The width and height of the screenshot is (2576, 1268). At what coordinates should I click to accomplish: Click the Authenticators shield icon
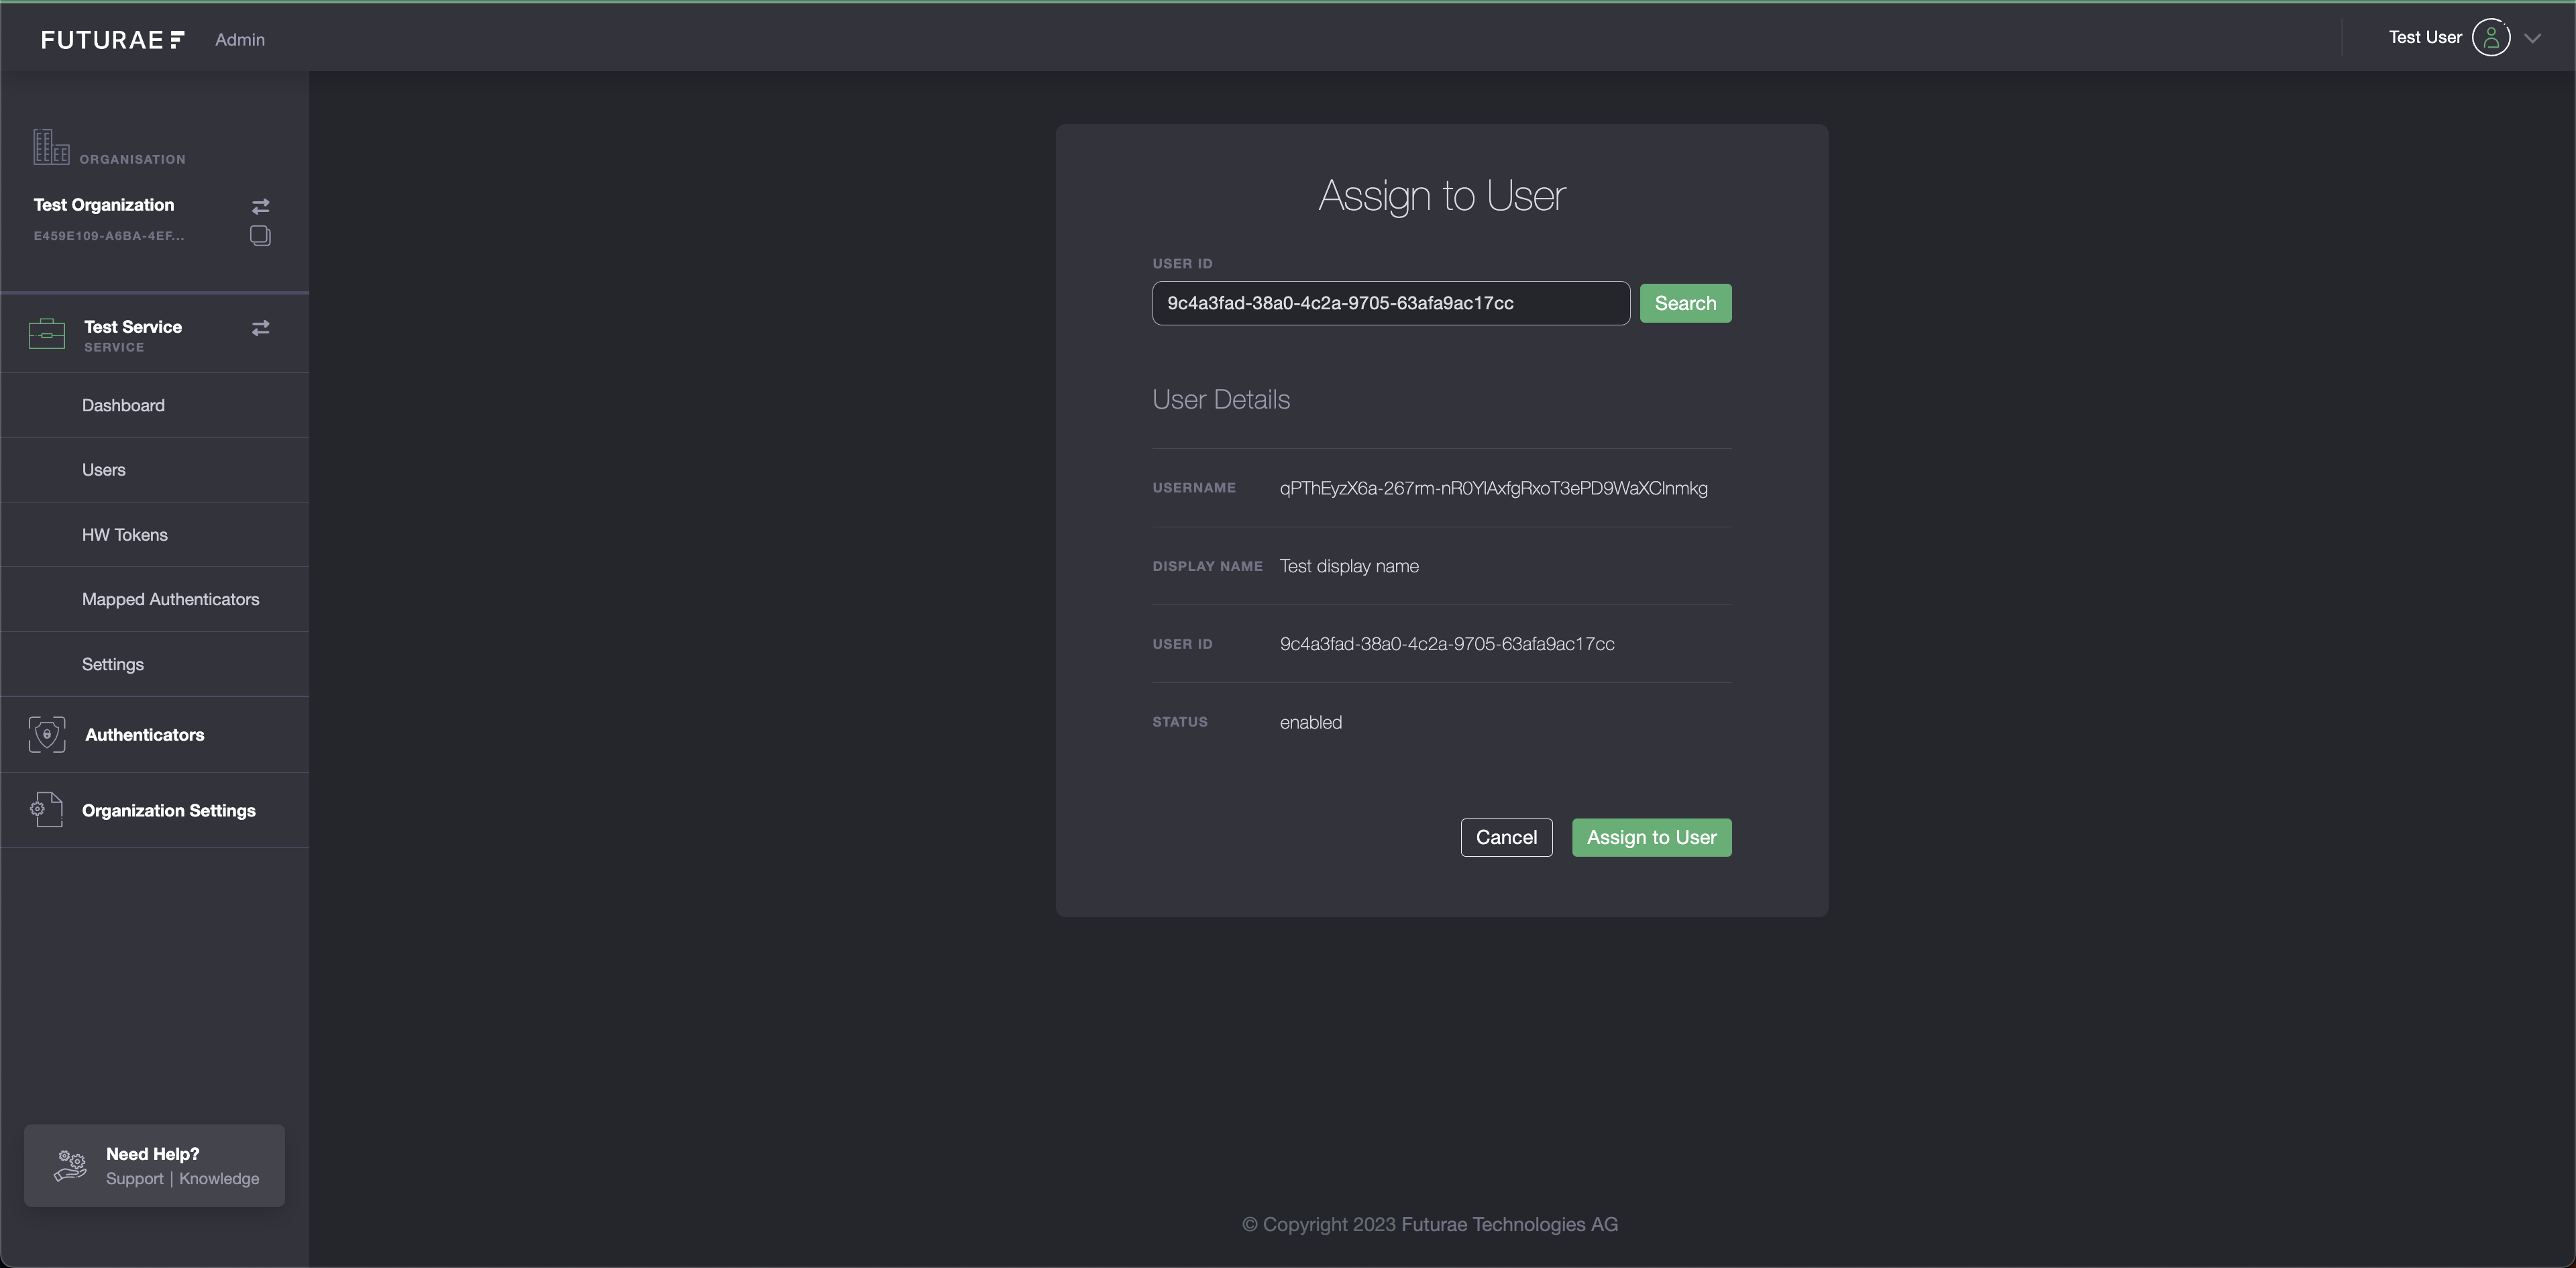(47, 735)
